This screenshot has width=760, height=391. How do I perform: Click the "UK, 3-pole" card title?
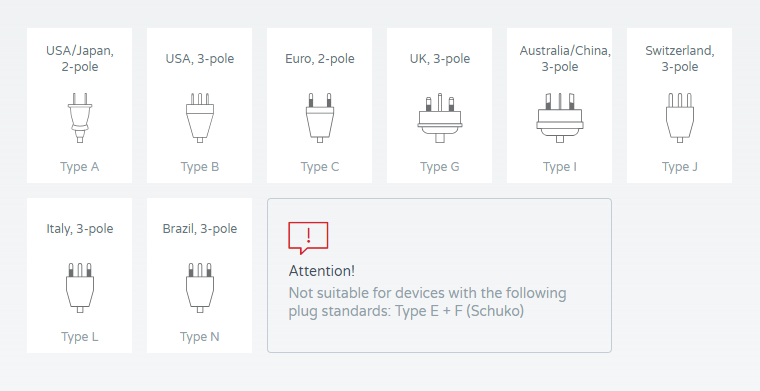440,59
